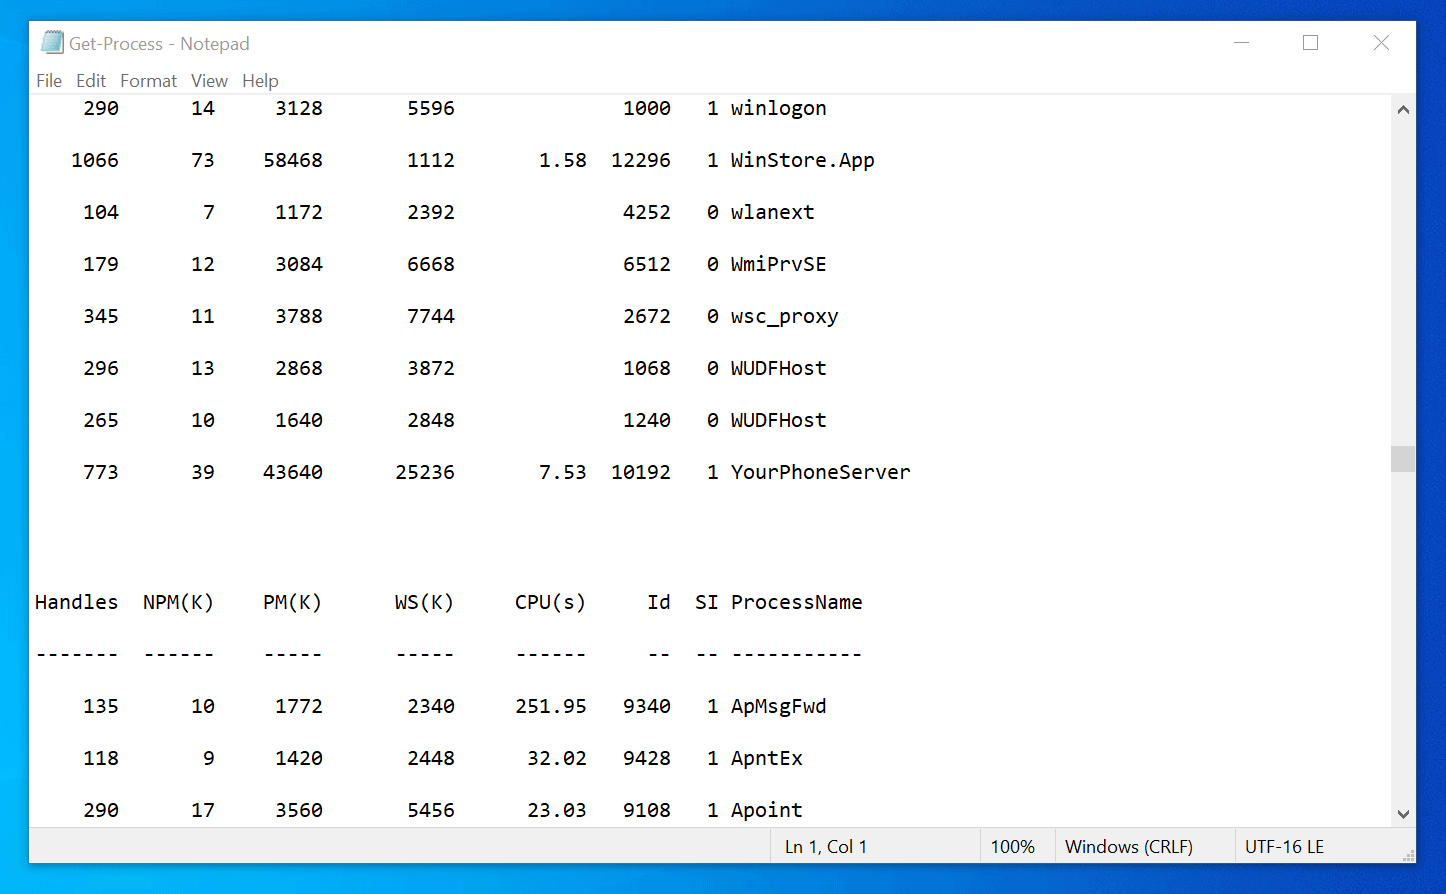The image size is (1446, 894).
Task: Click the Get-Process - Notepad window title
Action: pos(159,44)
